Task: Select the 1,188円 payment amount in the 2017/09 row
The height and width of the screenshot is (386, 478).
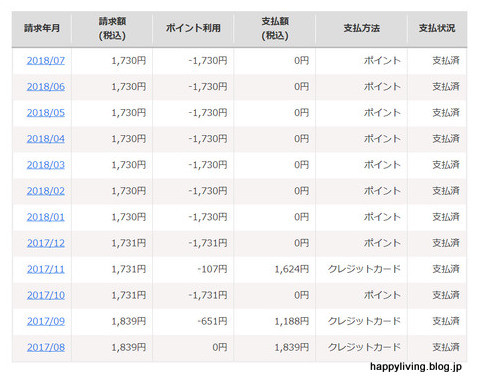Action: coord(292,321)
